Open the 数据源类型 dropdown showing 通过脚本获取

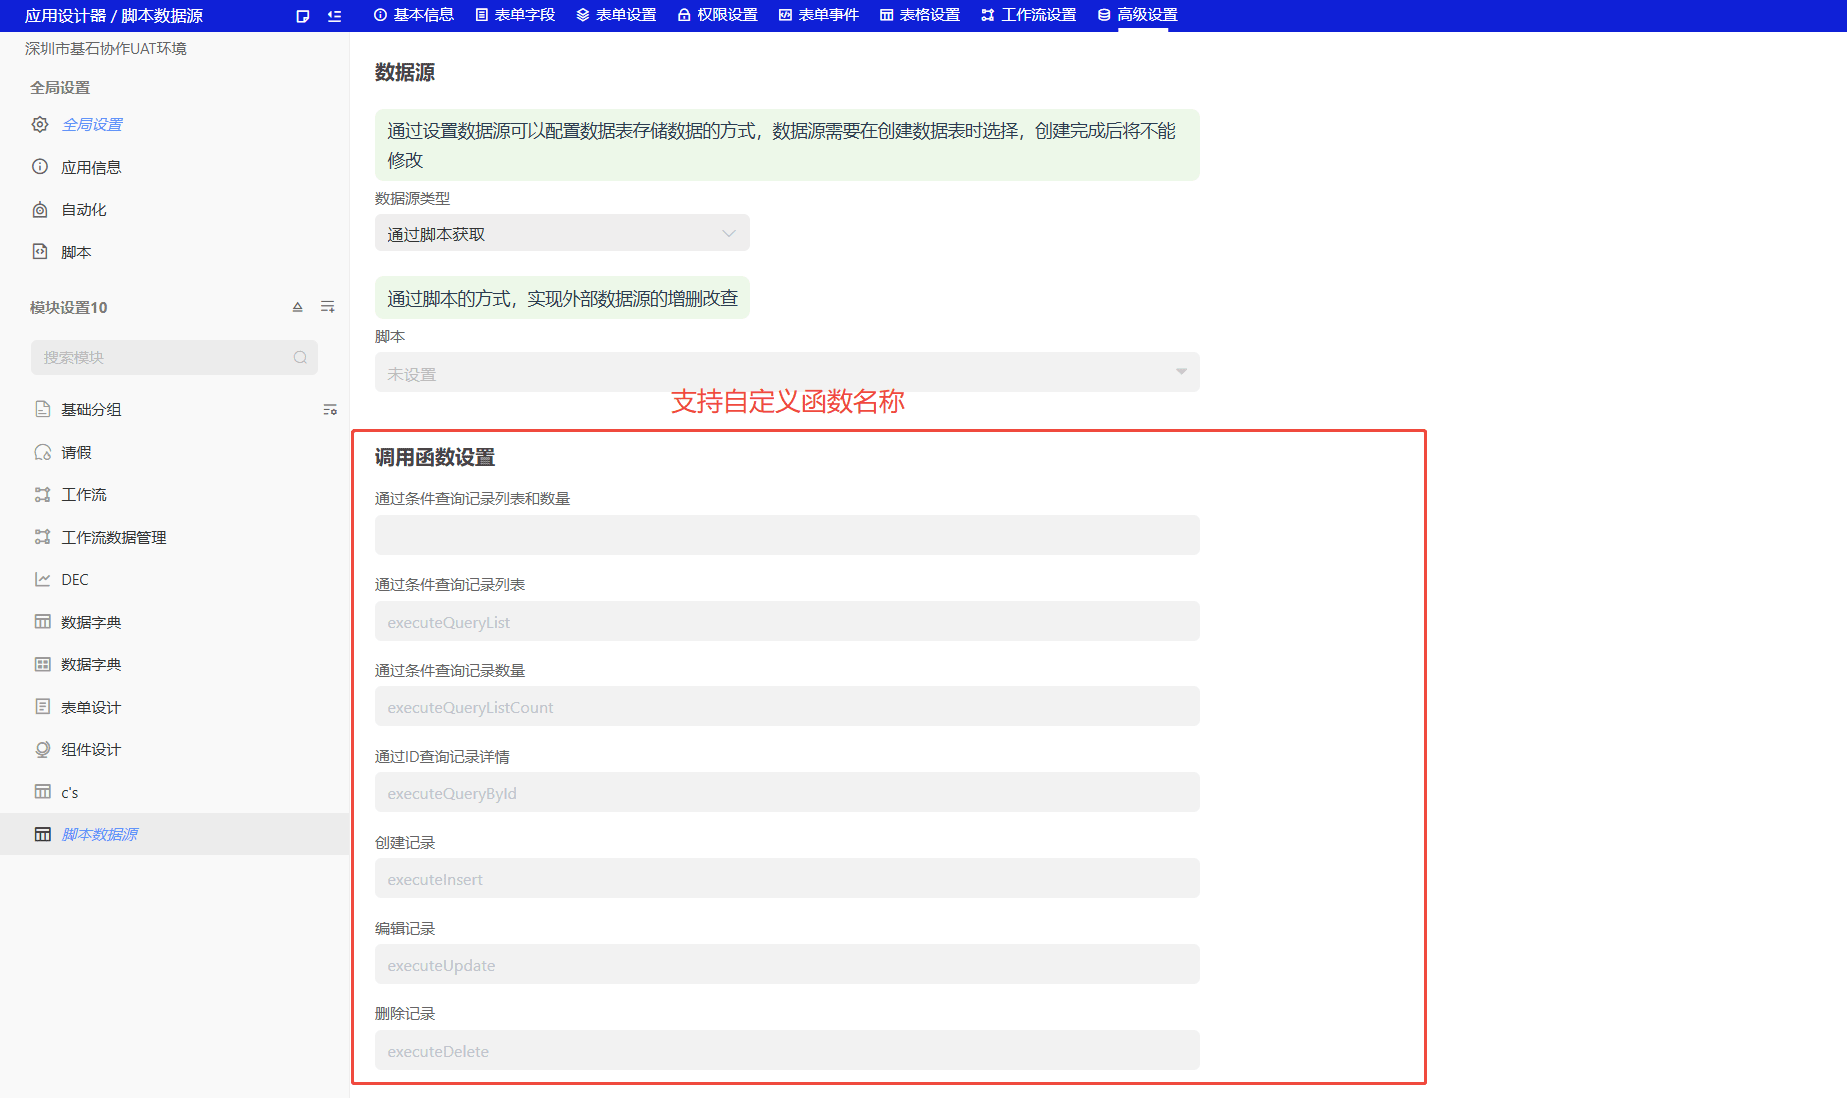coord(561,234)
